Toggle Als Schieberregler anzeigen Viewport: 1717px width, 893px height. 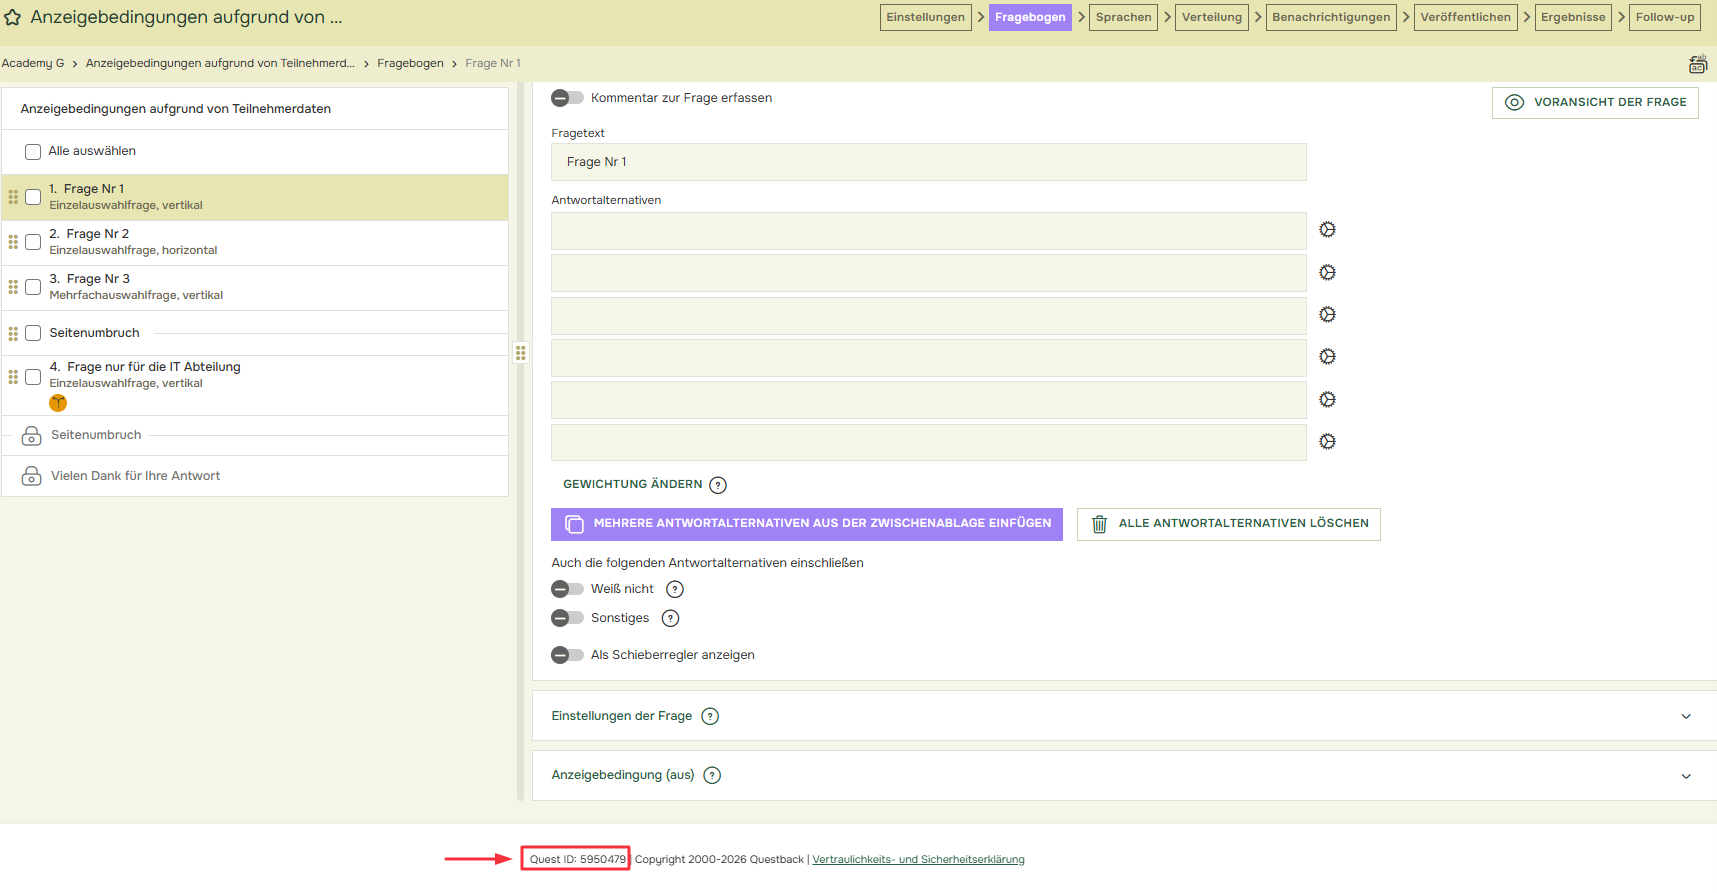tap(567, 655)
